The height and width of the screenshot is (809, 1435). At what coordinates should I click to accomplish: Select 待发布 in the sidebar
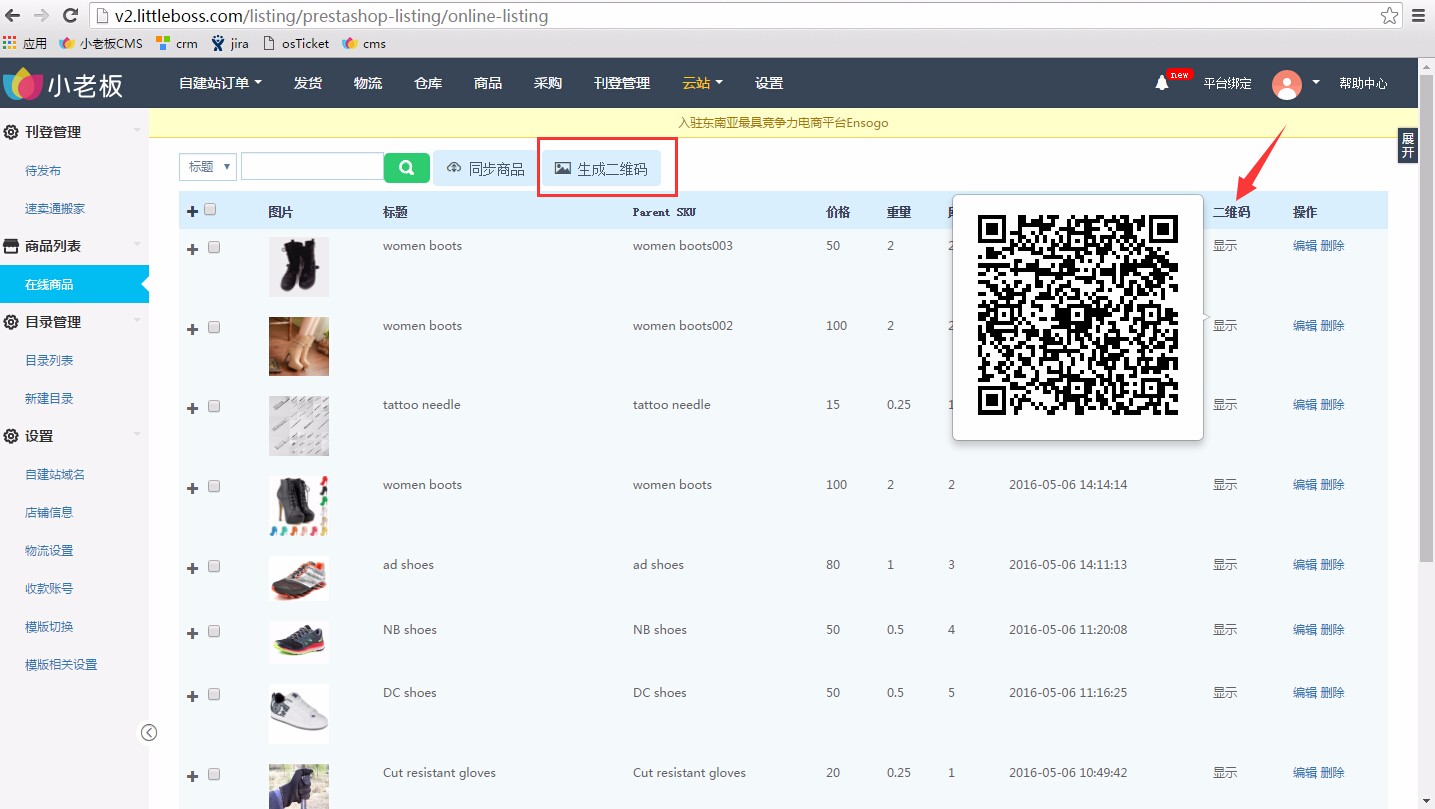tap(43, 171)
